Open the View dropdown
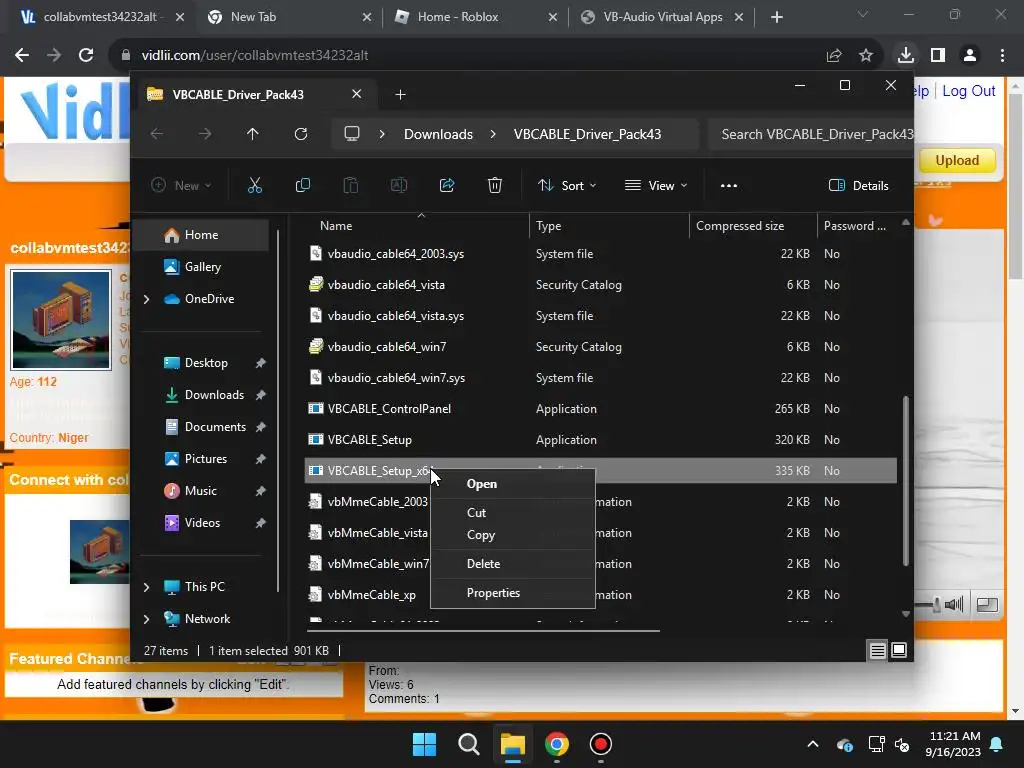1024x768 pixels. point(656,185)
